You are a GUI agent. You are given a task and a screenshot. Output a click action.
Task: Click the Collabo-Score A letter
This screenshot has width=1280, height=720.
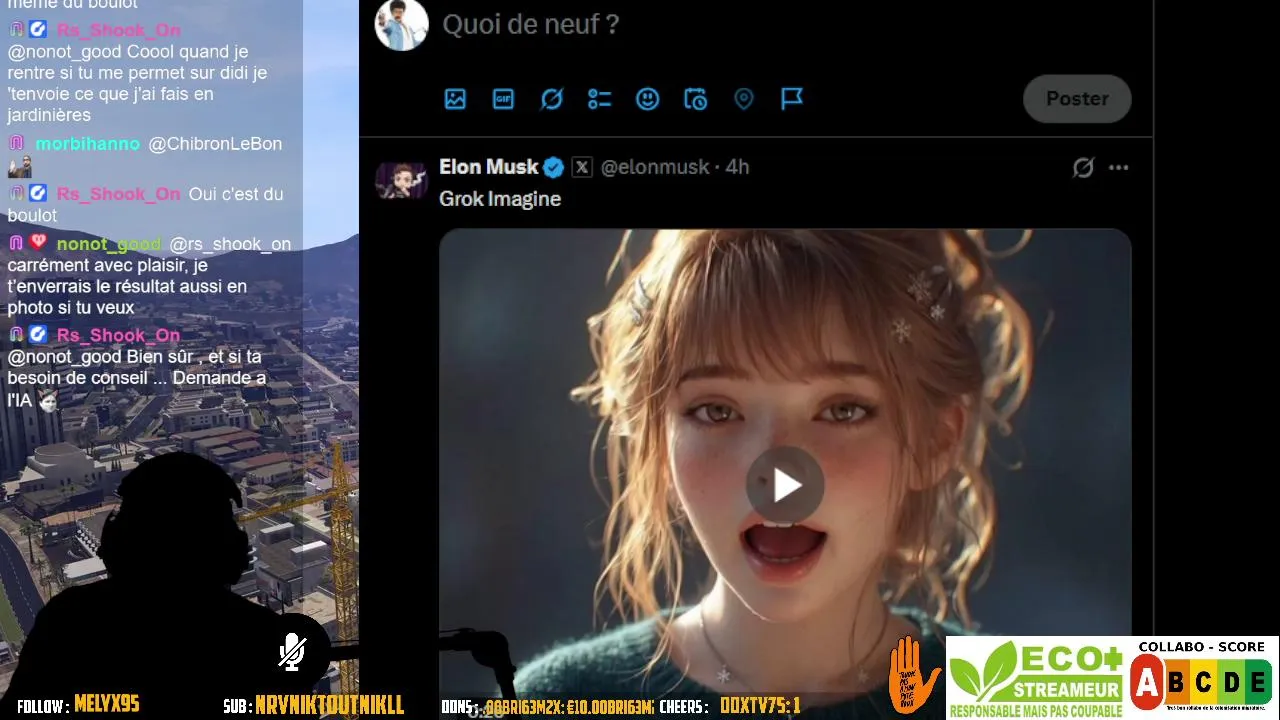1147,683
